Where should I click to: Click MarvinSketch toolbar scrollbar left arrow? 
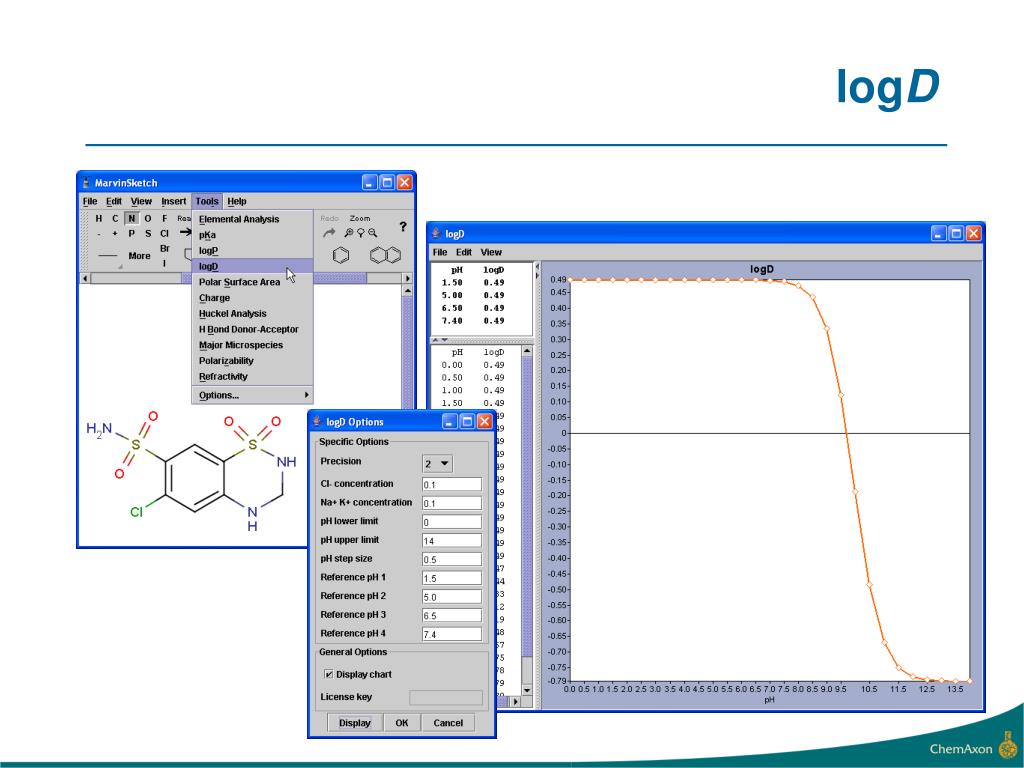(x=84, y=278)
